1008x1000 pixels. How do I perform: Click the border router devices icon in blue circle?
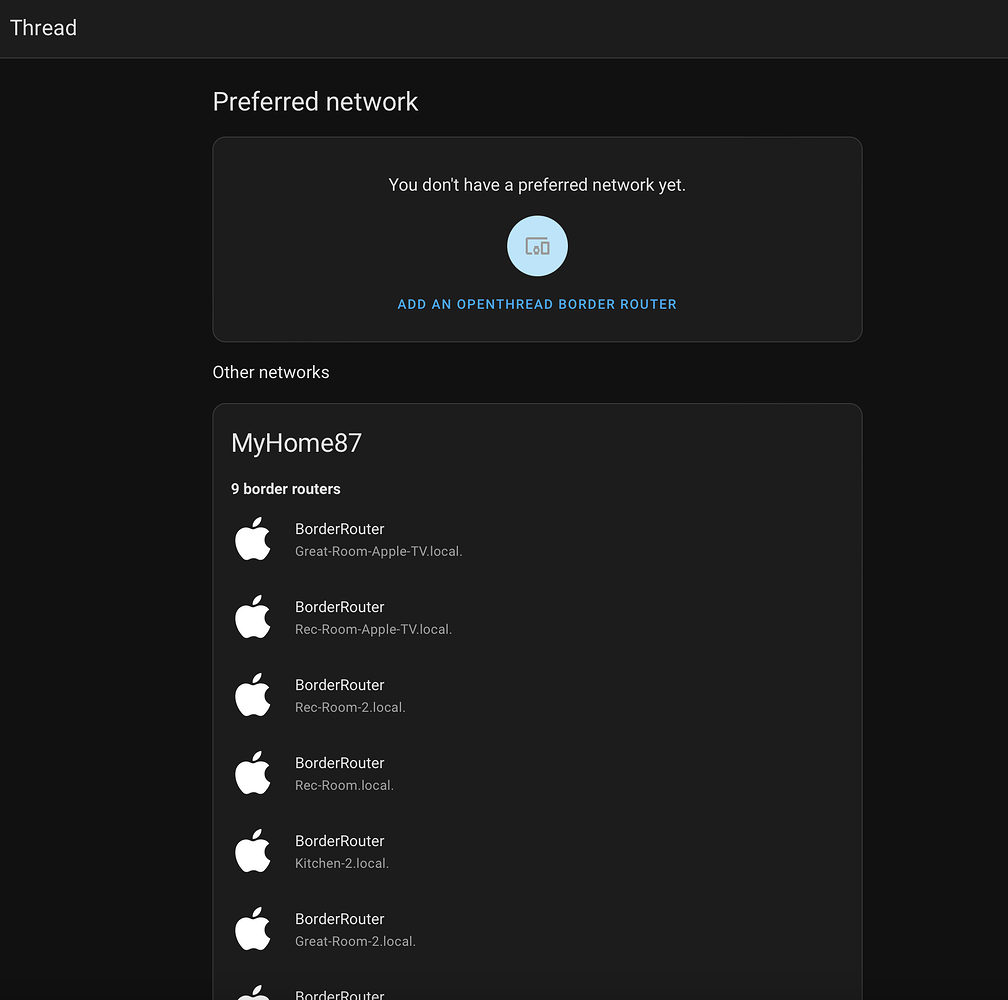537,245
